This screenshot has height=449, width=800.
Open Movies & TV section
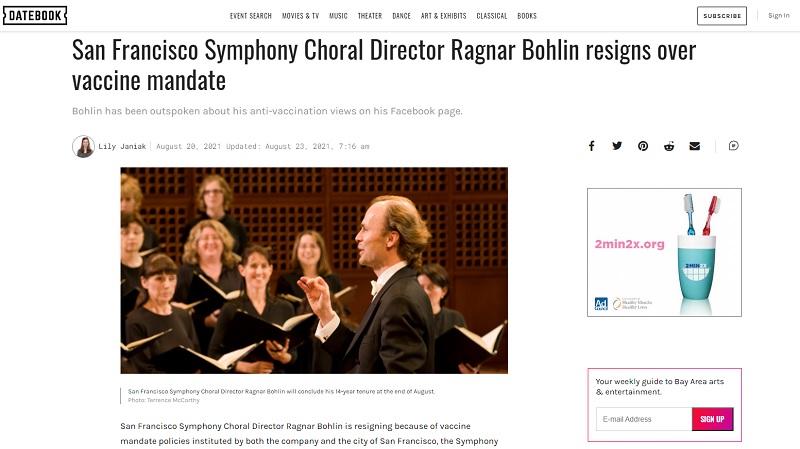pyautogui.click(x=301, y=16)
